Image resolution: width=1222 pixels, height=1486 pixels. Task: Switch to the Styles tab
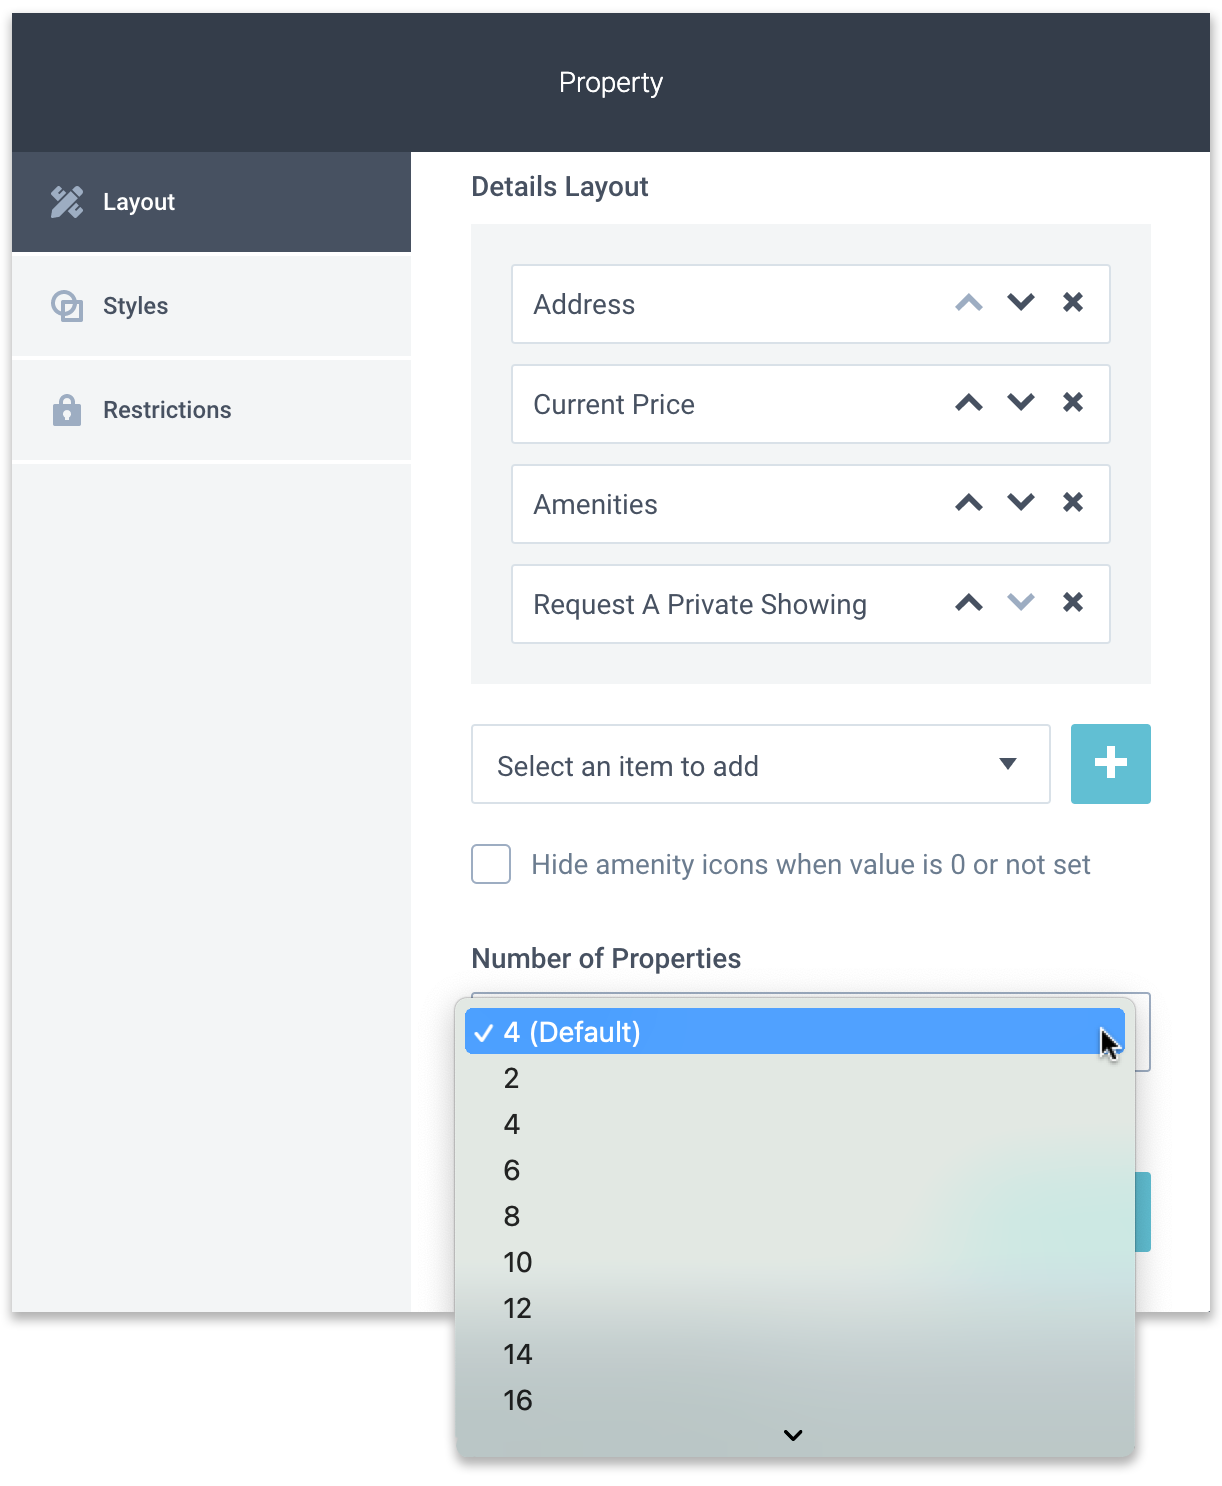pyautogui.click(x=135, y=306)
